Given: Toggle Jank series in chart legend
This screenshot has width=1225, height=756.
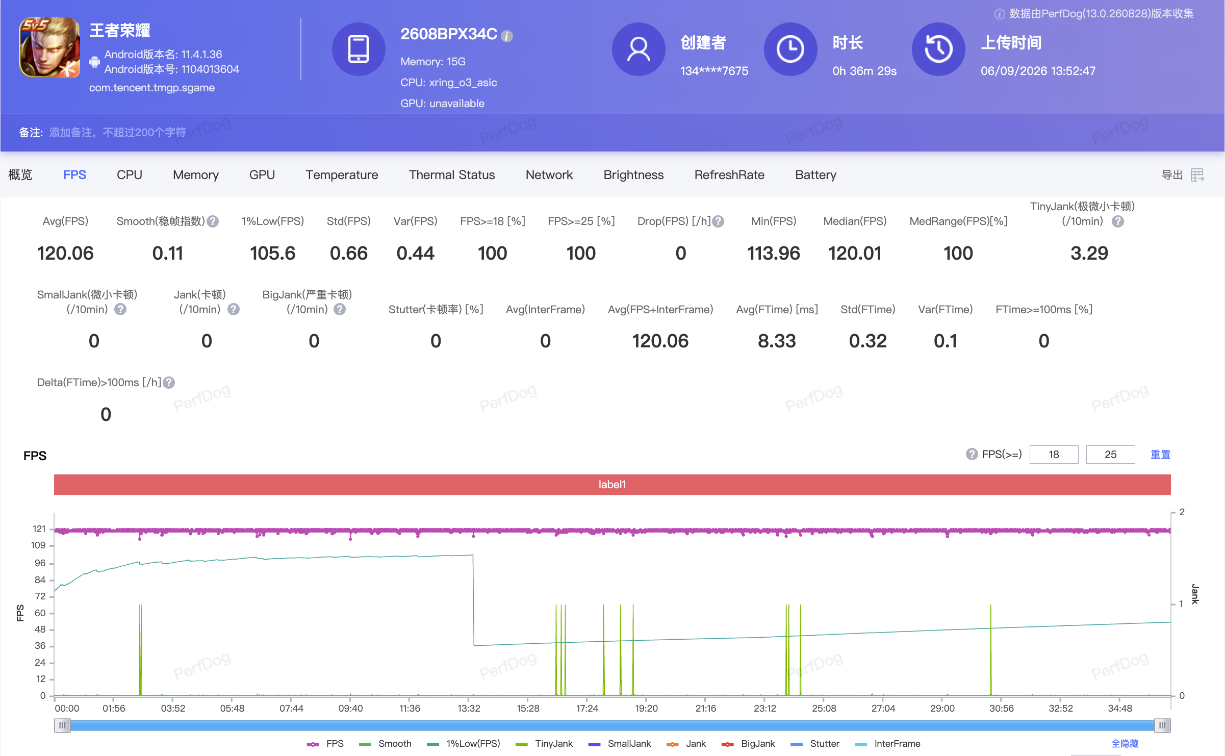Looking at the screenshot, I should pyautogui.click(x=686, y=744).
